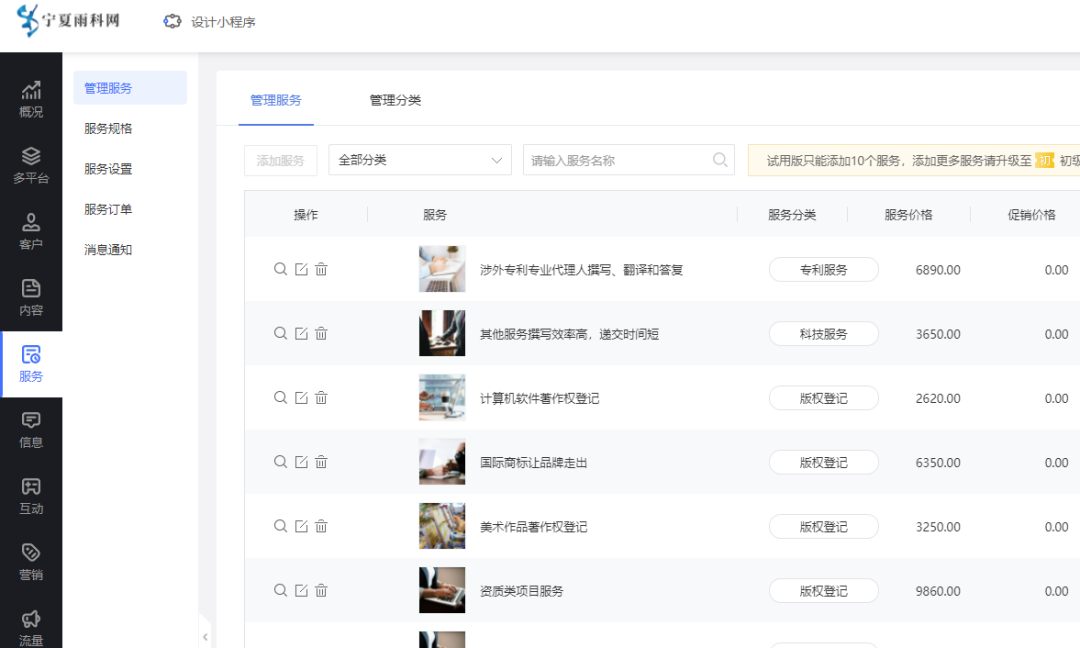
Task: Click the 添加服务 button
Action: point(280,160)
